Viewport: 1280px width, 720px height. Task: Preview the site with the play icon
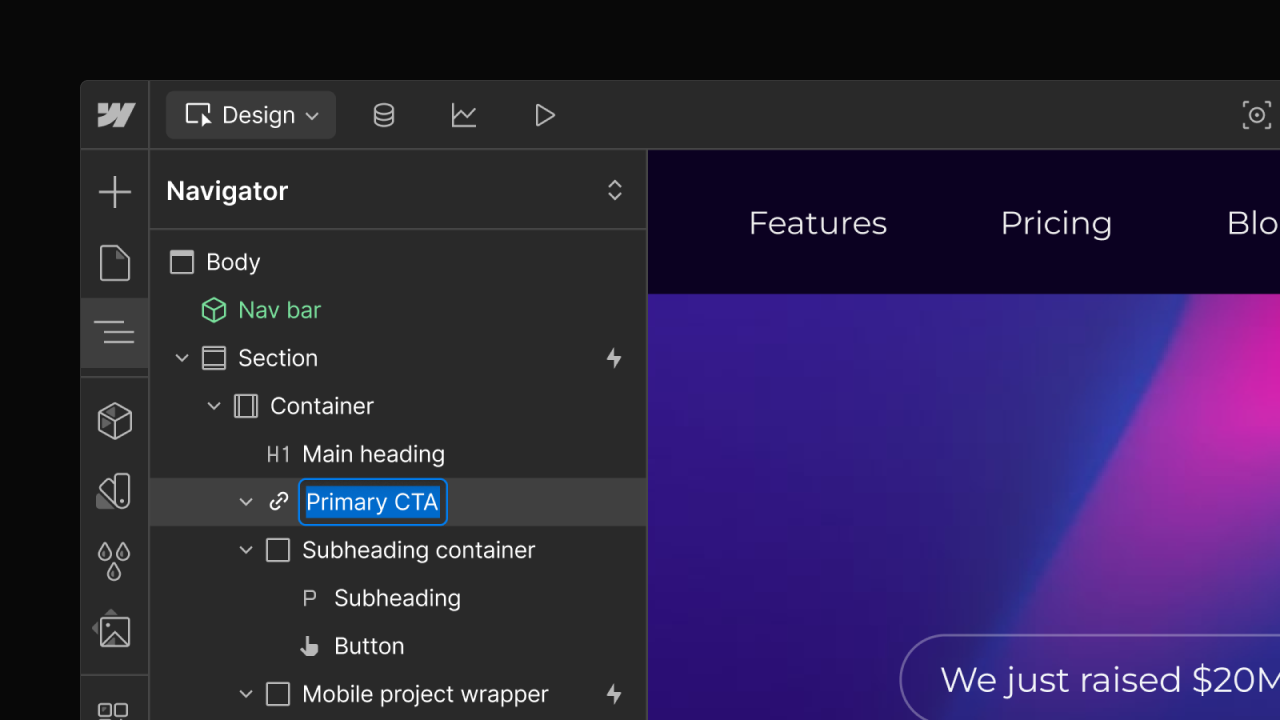pos(545,115)
